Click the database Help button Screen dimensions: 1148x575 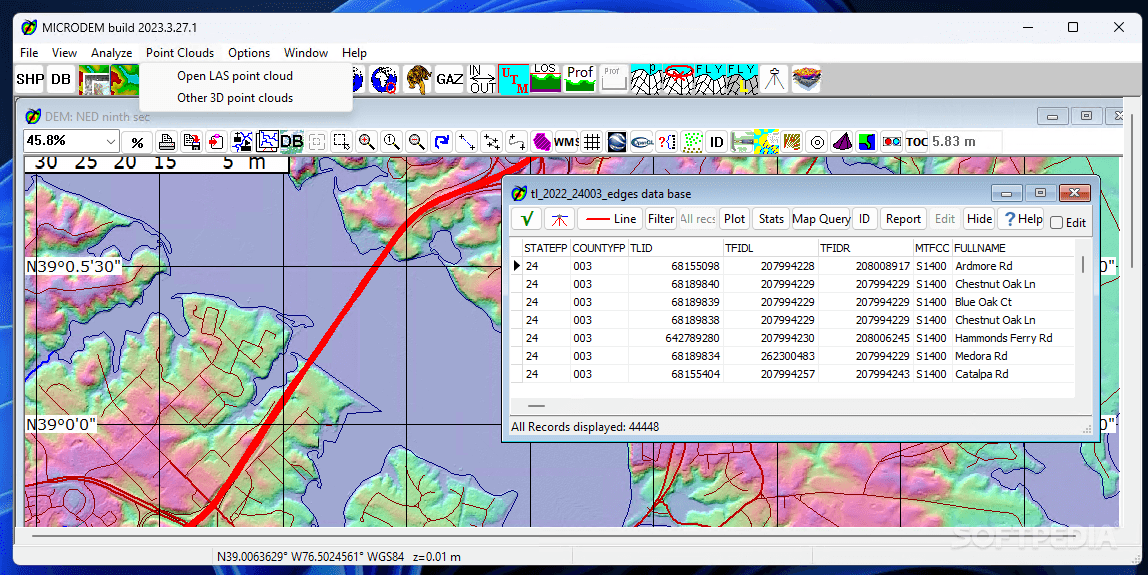pyautogui.click(x=1022, y=218)
